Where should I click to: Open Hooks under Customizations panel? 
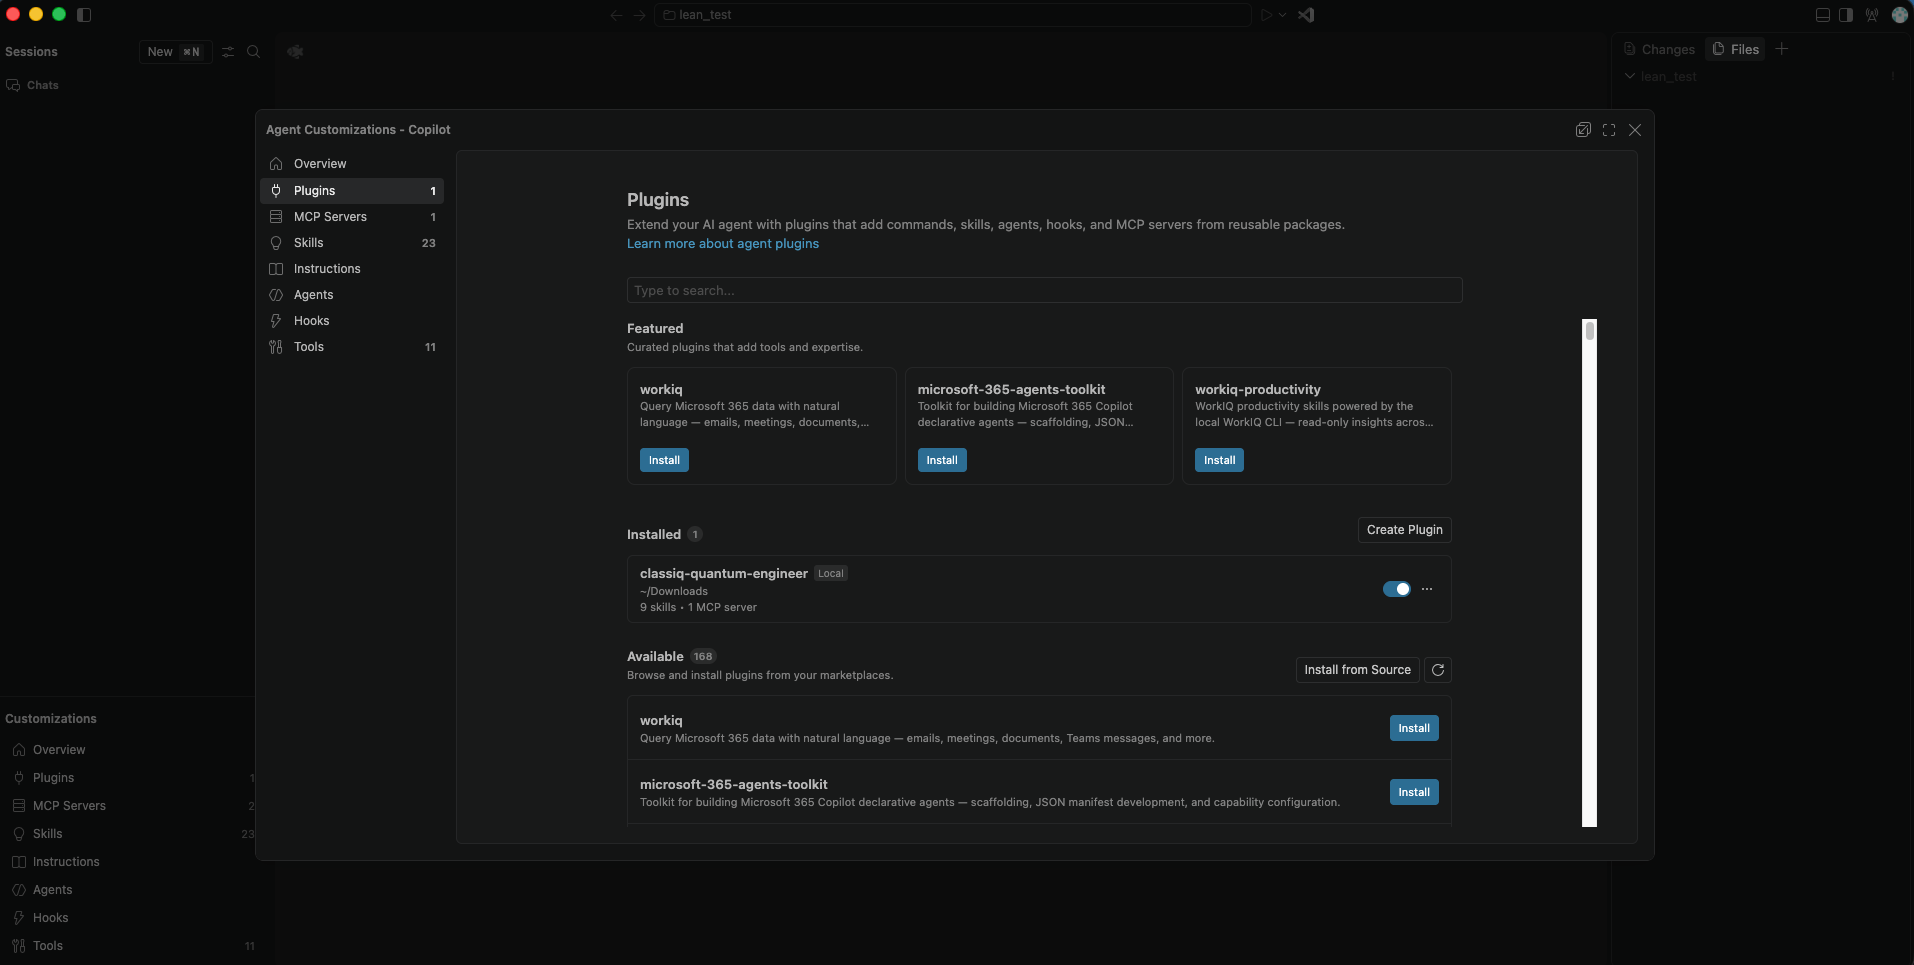point(128,918)
